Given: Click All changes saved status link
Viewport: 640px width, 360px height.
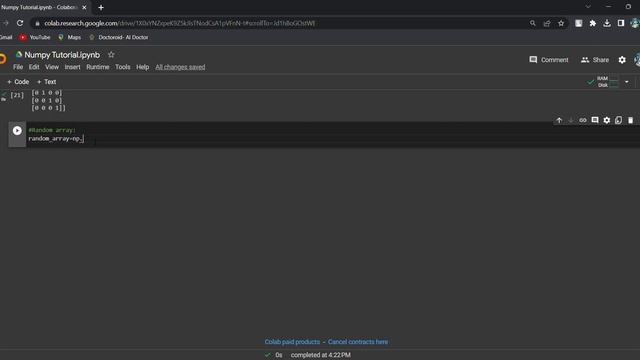Looking at the screenshot, I should [180, 67].
